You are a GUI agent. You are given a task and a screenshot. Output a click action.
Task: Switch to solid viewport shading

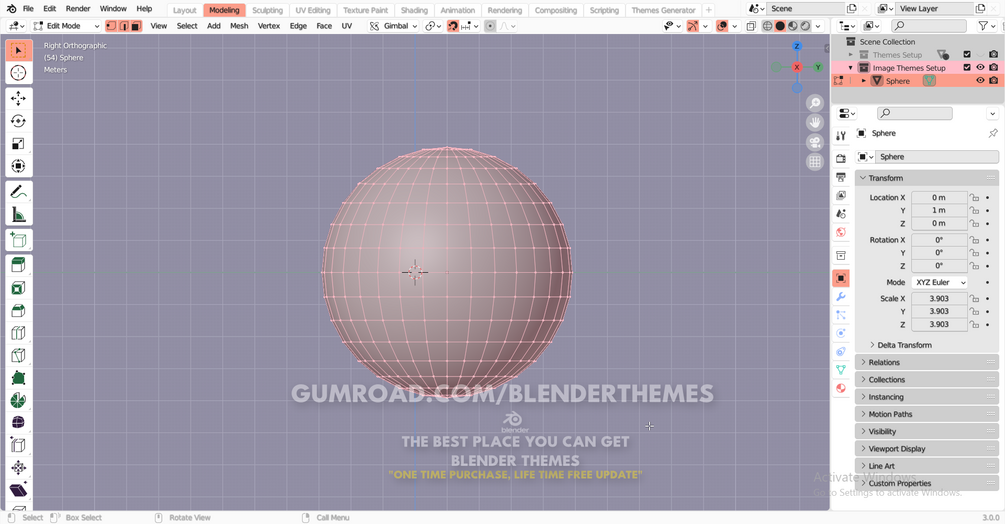tap(780, 26)
